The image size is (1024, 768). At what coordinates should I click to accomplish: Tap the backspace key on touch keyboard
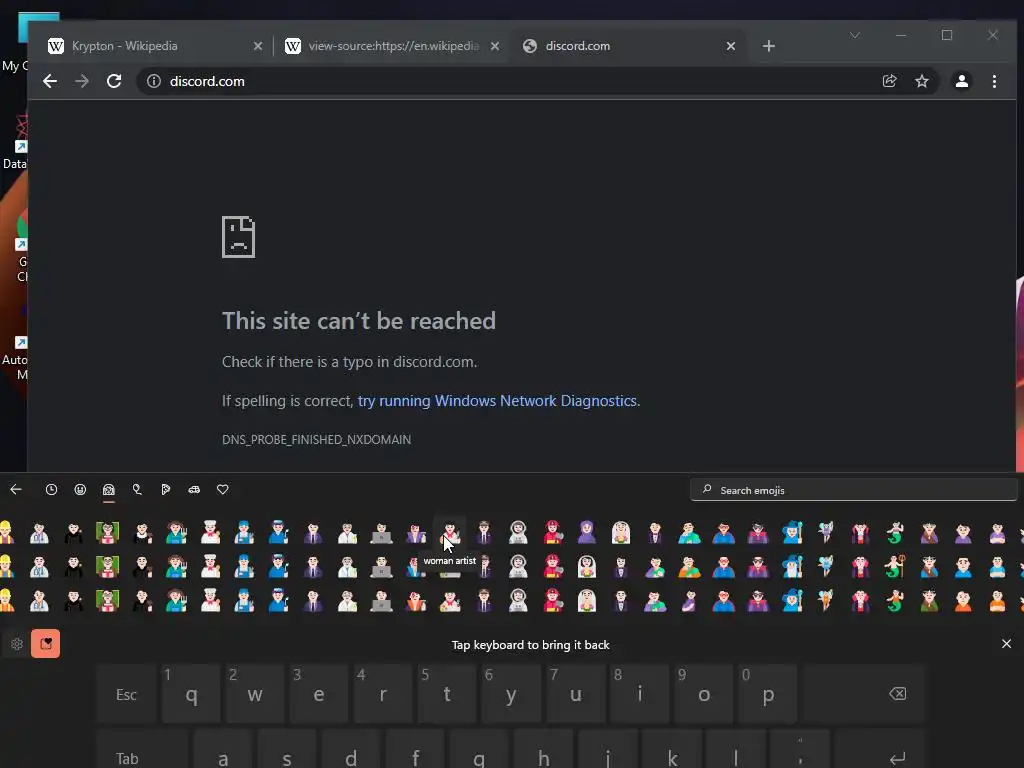(865, 694)
